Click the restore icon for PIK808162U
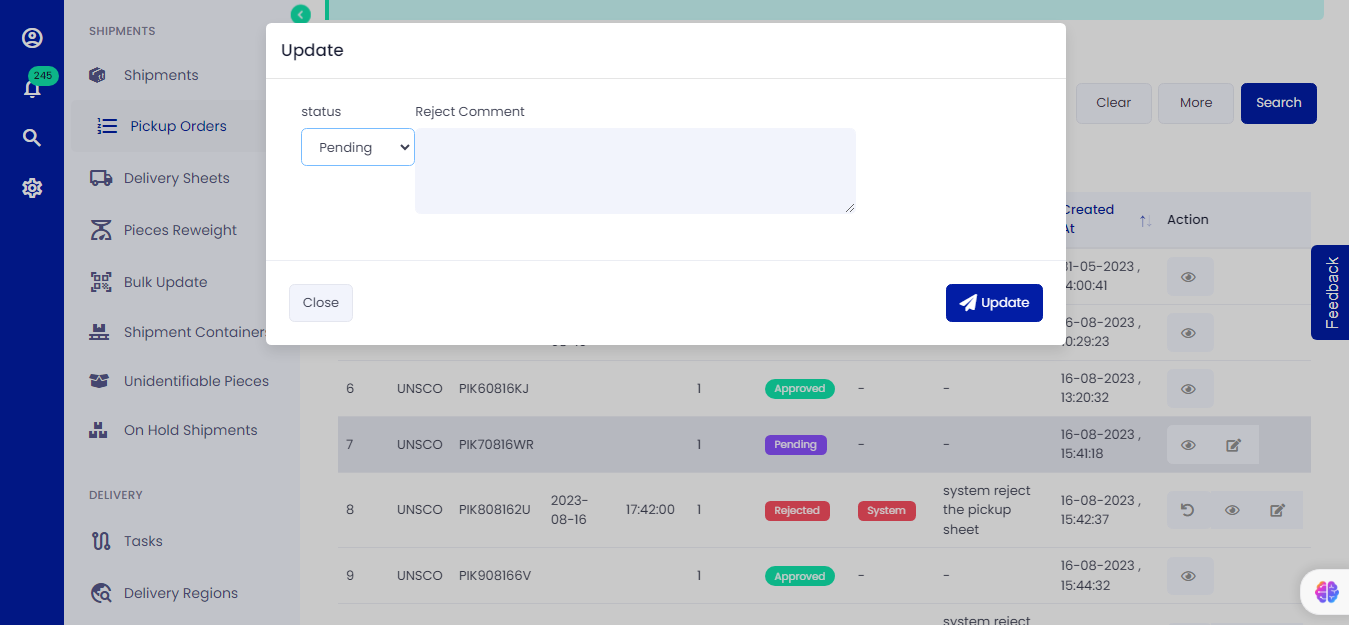Screen dimensions: 1349x625 pos(1187,510)
